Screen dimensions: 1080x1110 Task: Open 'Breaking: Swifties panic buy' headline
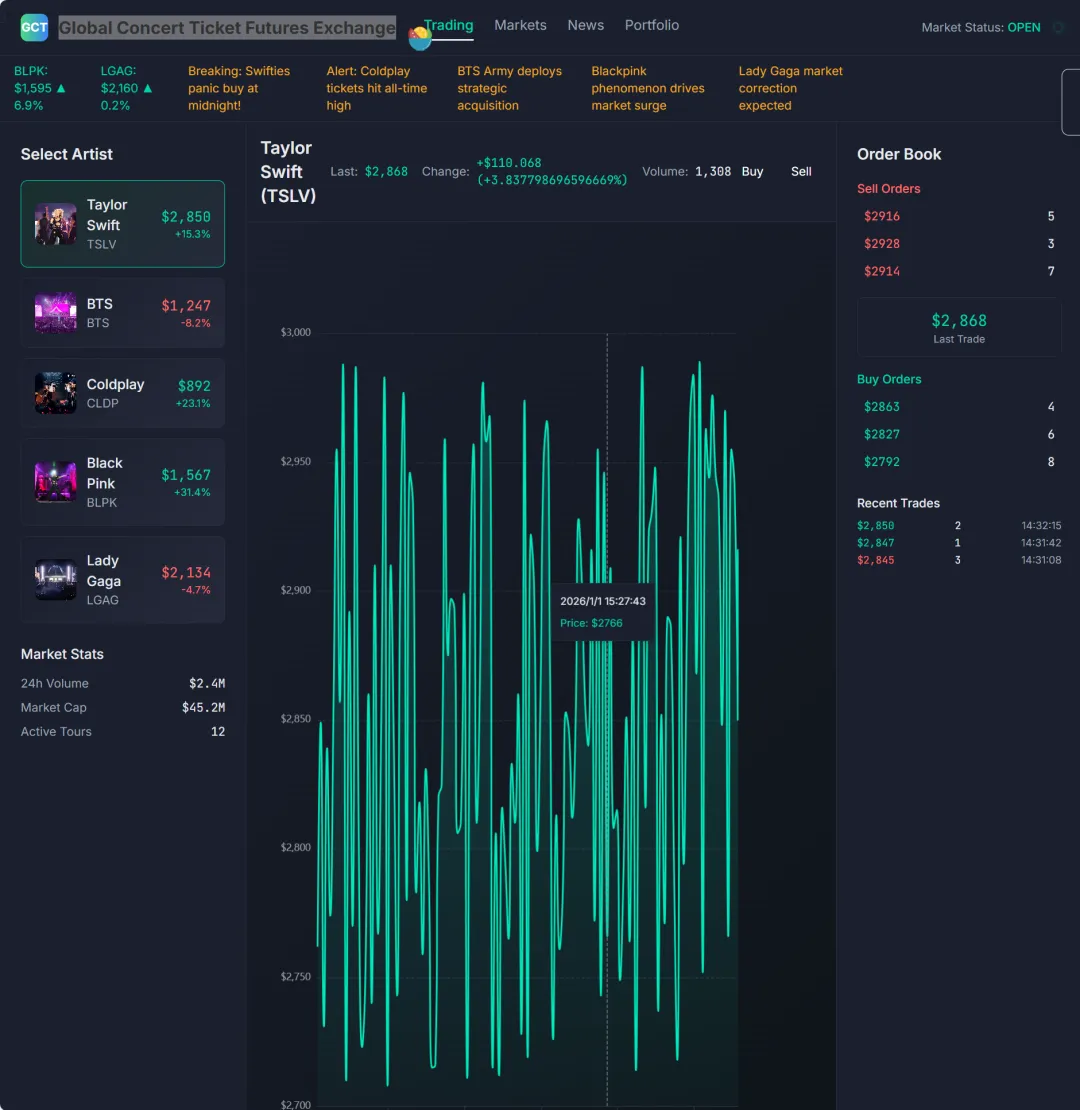click(239, 88)
